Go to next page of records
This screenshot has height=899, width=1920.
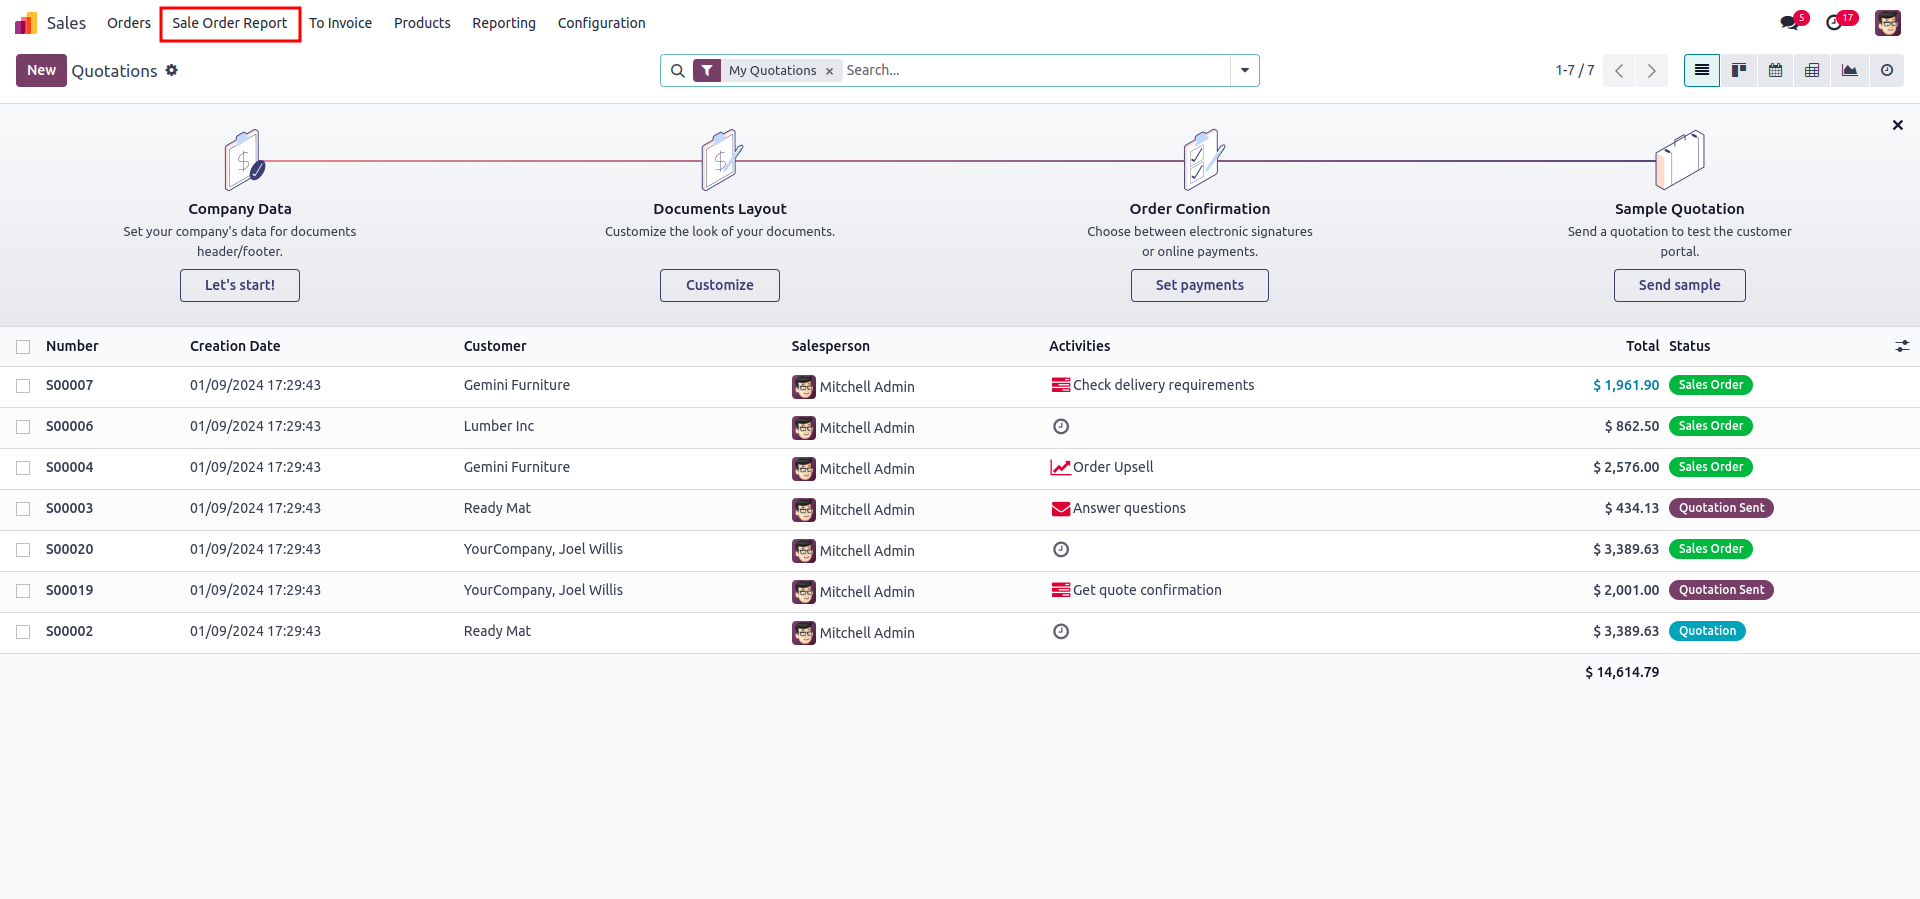coord(1651,71)
